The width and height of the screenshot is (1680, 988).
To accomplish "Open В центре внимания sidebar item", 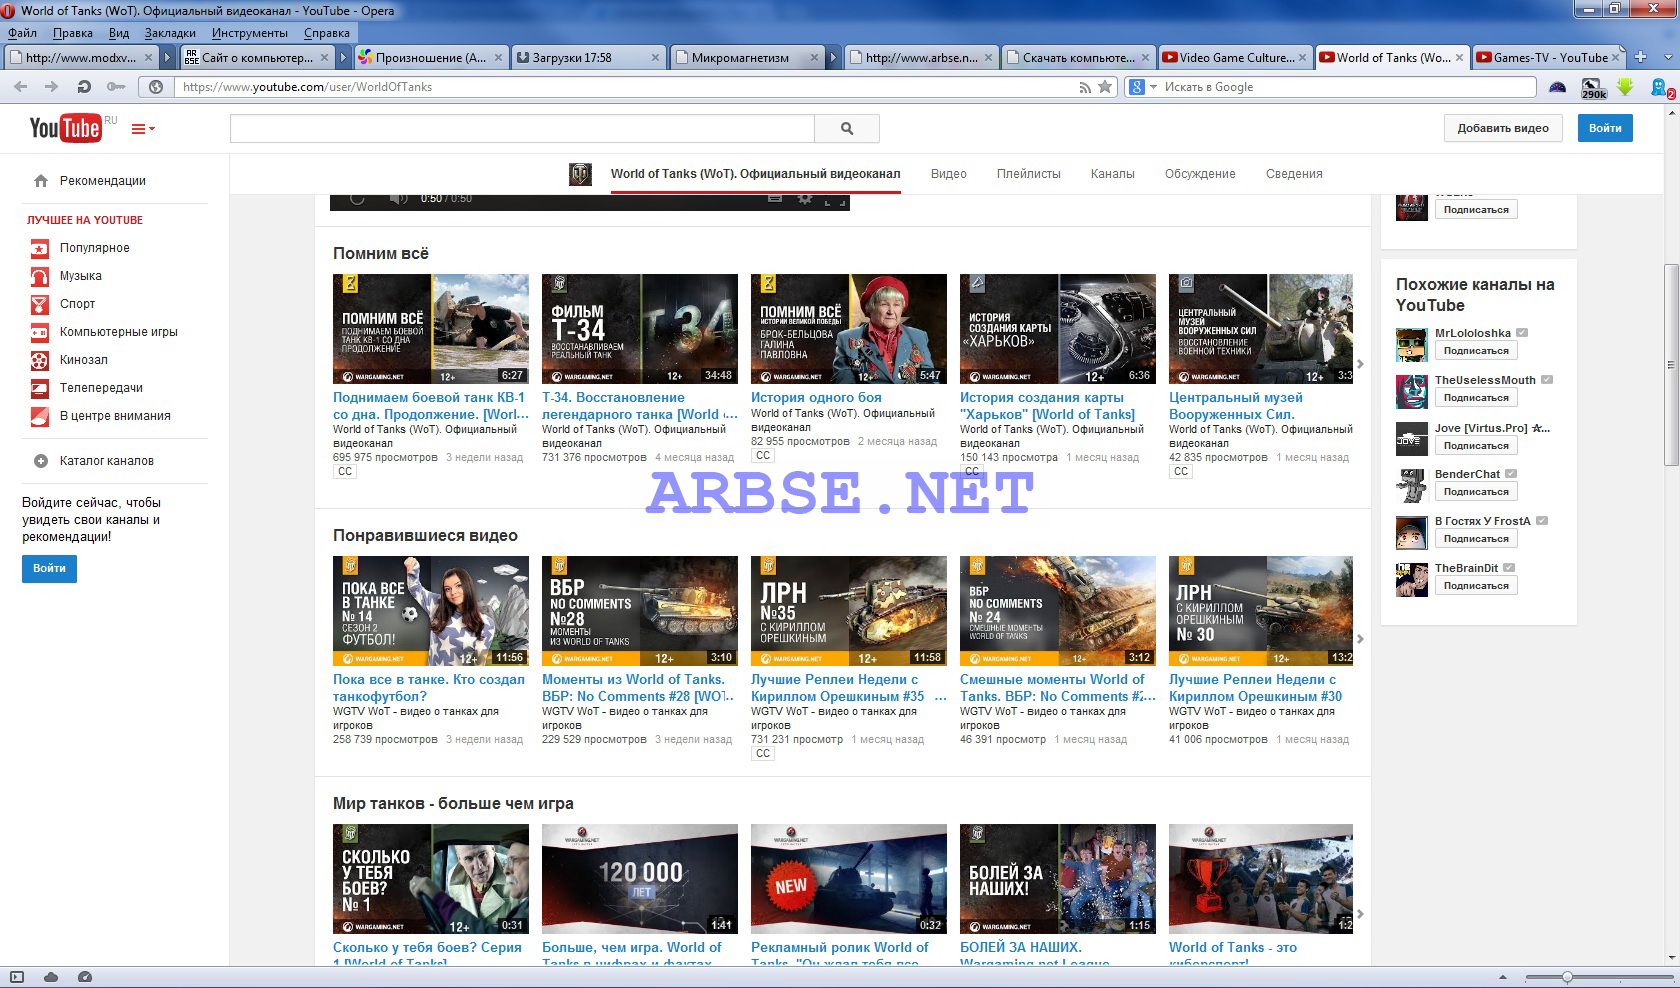I will point(115,416).
